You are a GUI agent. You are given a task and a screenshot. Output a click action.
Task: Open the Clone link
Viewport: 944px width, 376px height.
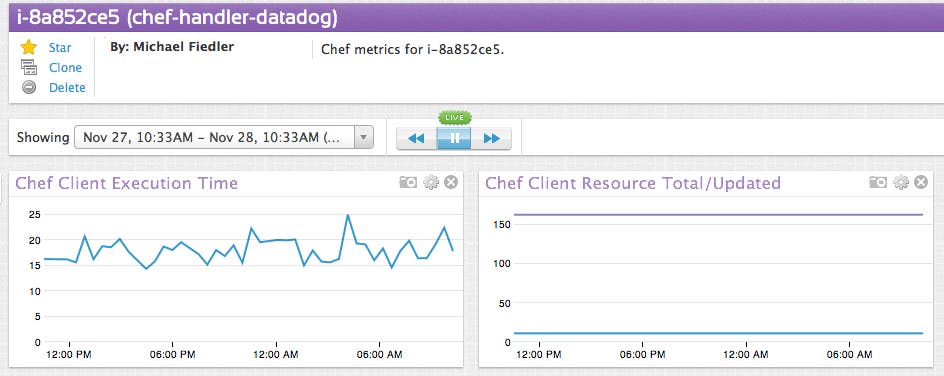click(x=65, y=67)
